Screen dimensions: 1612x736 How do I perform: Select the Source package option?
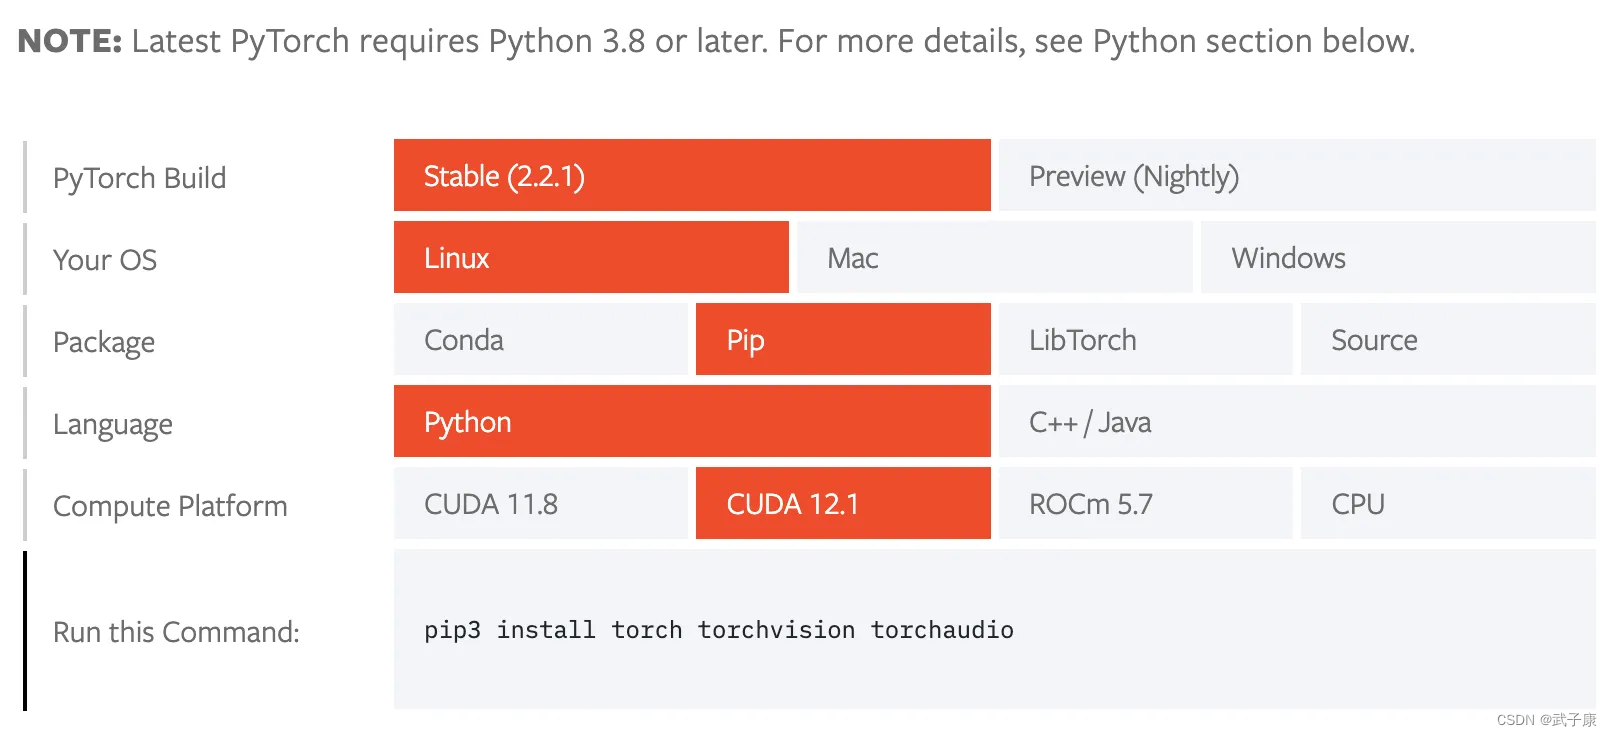(1446, 340)
